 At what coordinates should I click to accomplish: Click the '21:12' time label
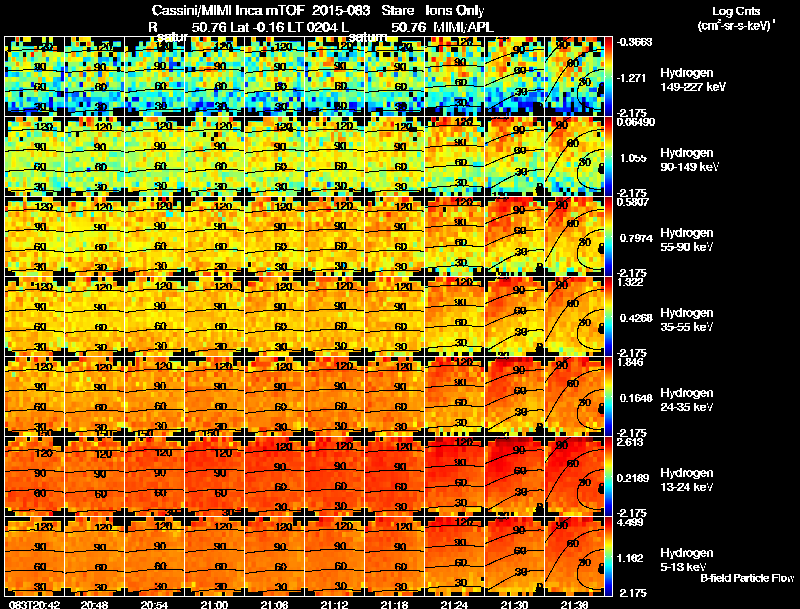tap(334, 604)
